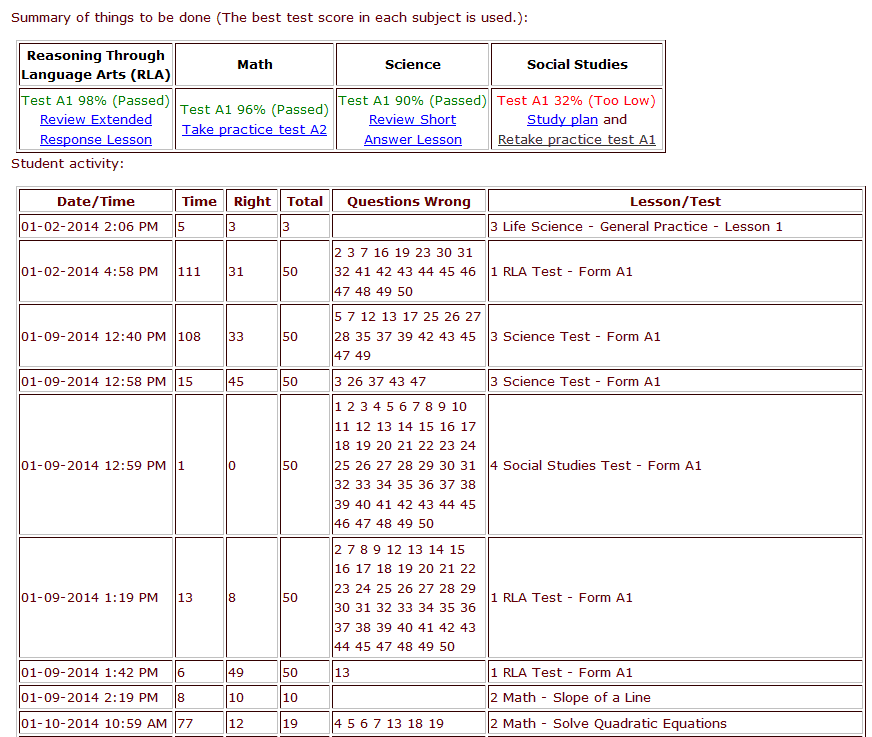
Task: Click the 'Student activity:' heading text
Action: (67, 164)
